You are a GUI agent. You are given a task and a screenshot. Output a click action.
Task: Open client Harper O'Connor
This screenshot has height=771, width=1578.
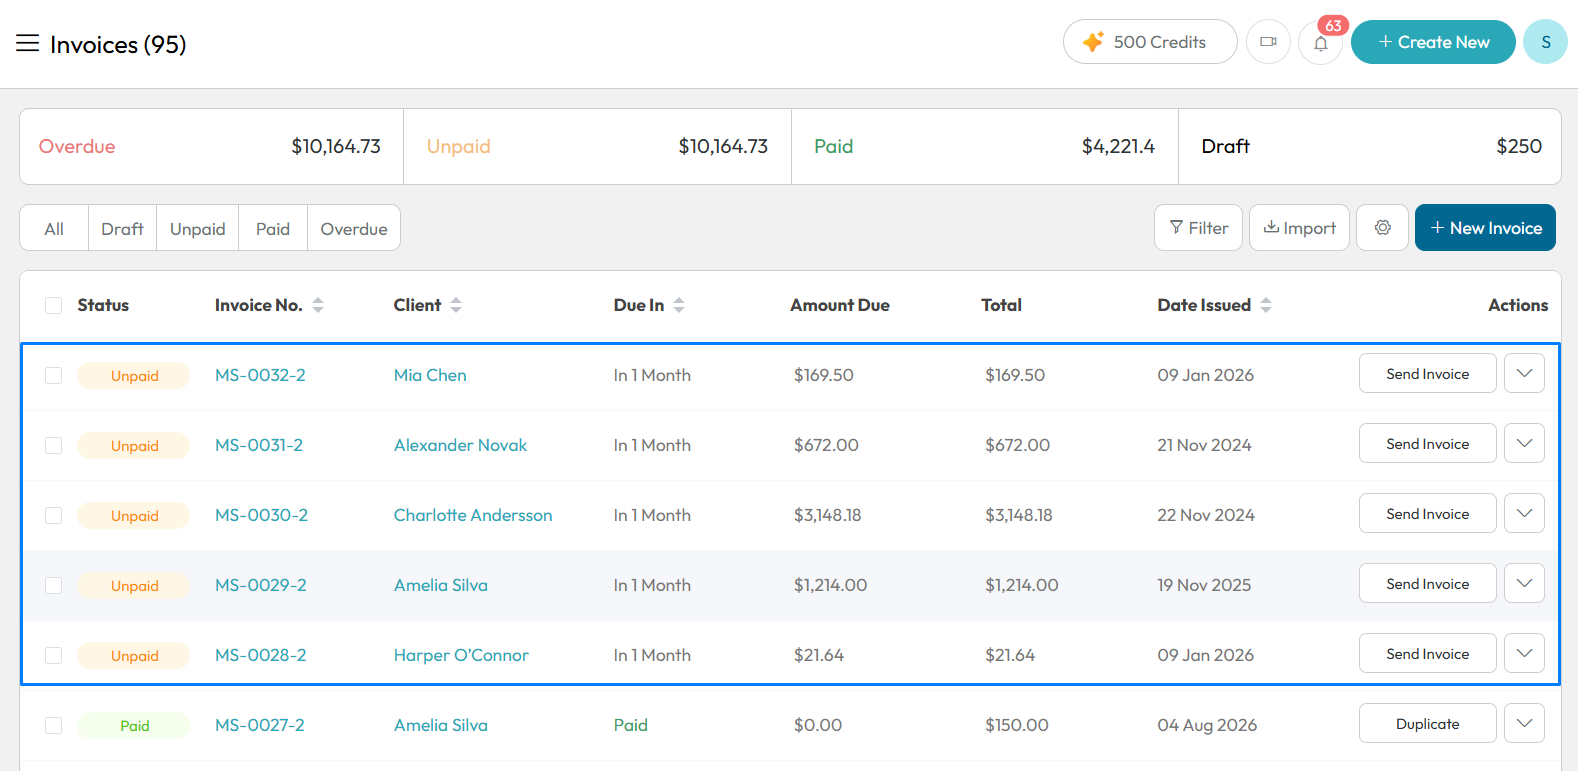461,655
